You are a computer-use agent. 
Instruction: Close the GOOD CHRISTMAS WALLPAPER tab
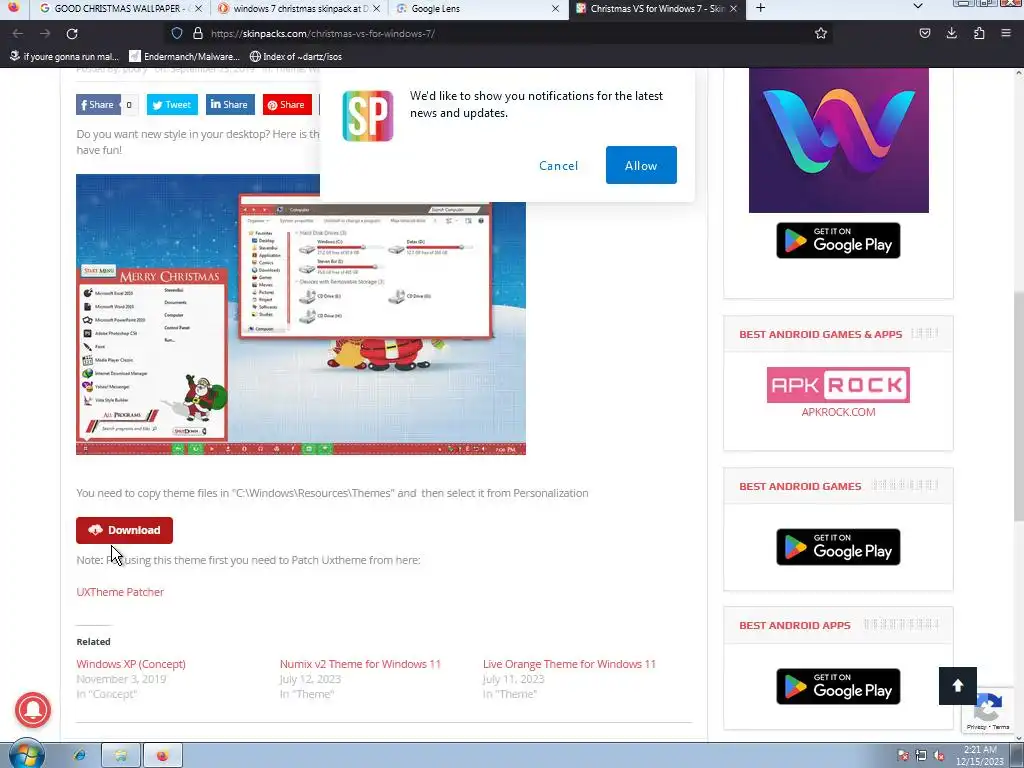click(199, 8)
